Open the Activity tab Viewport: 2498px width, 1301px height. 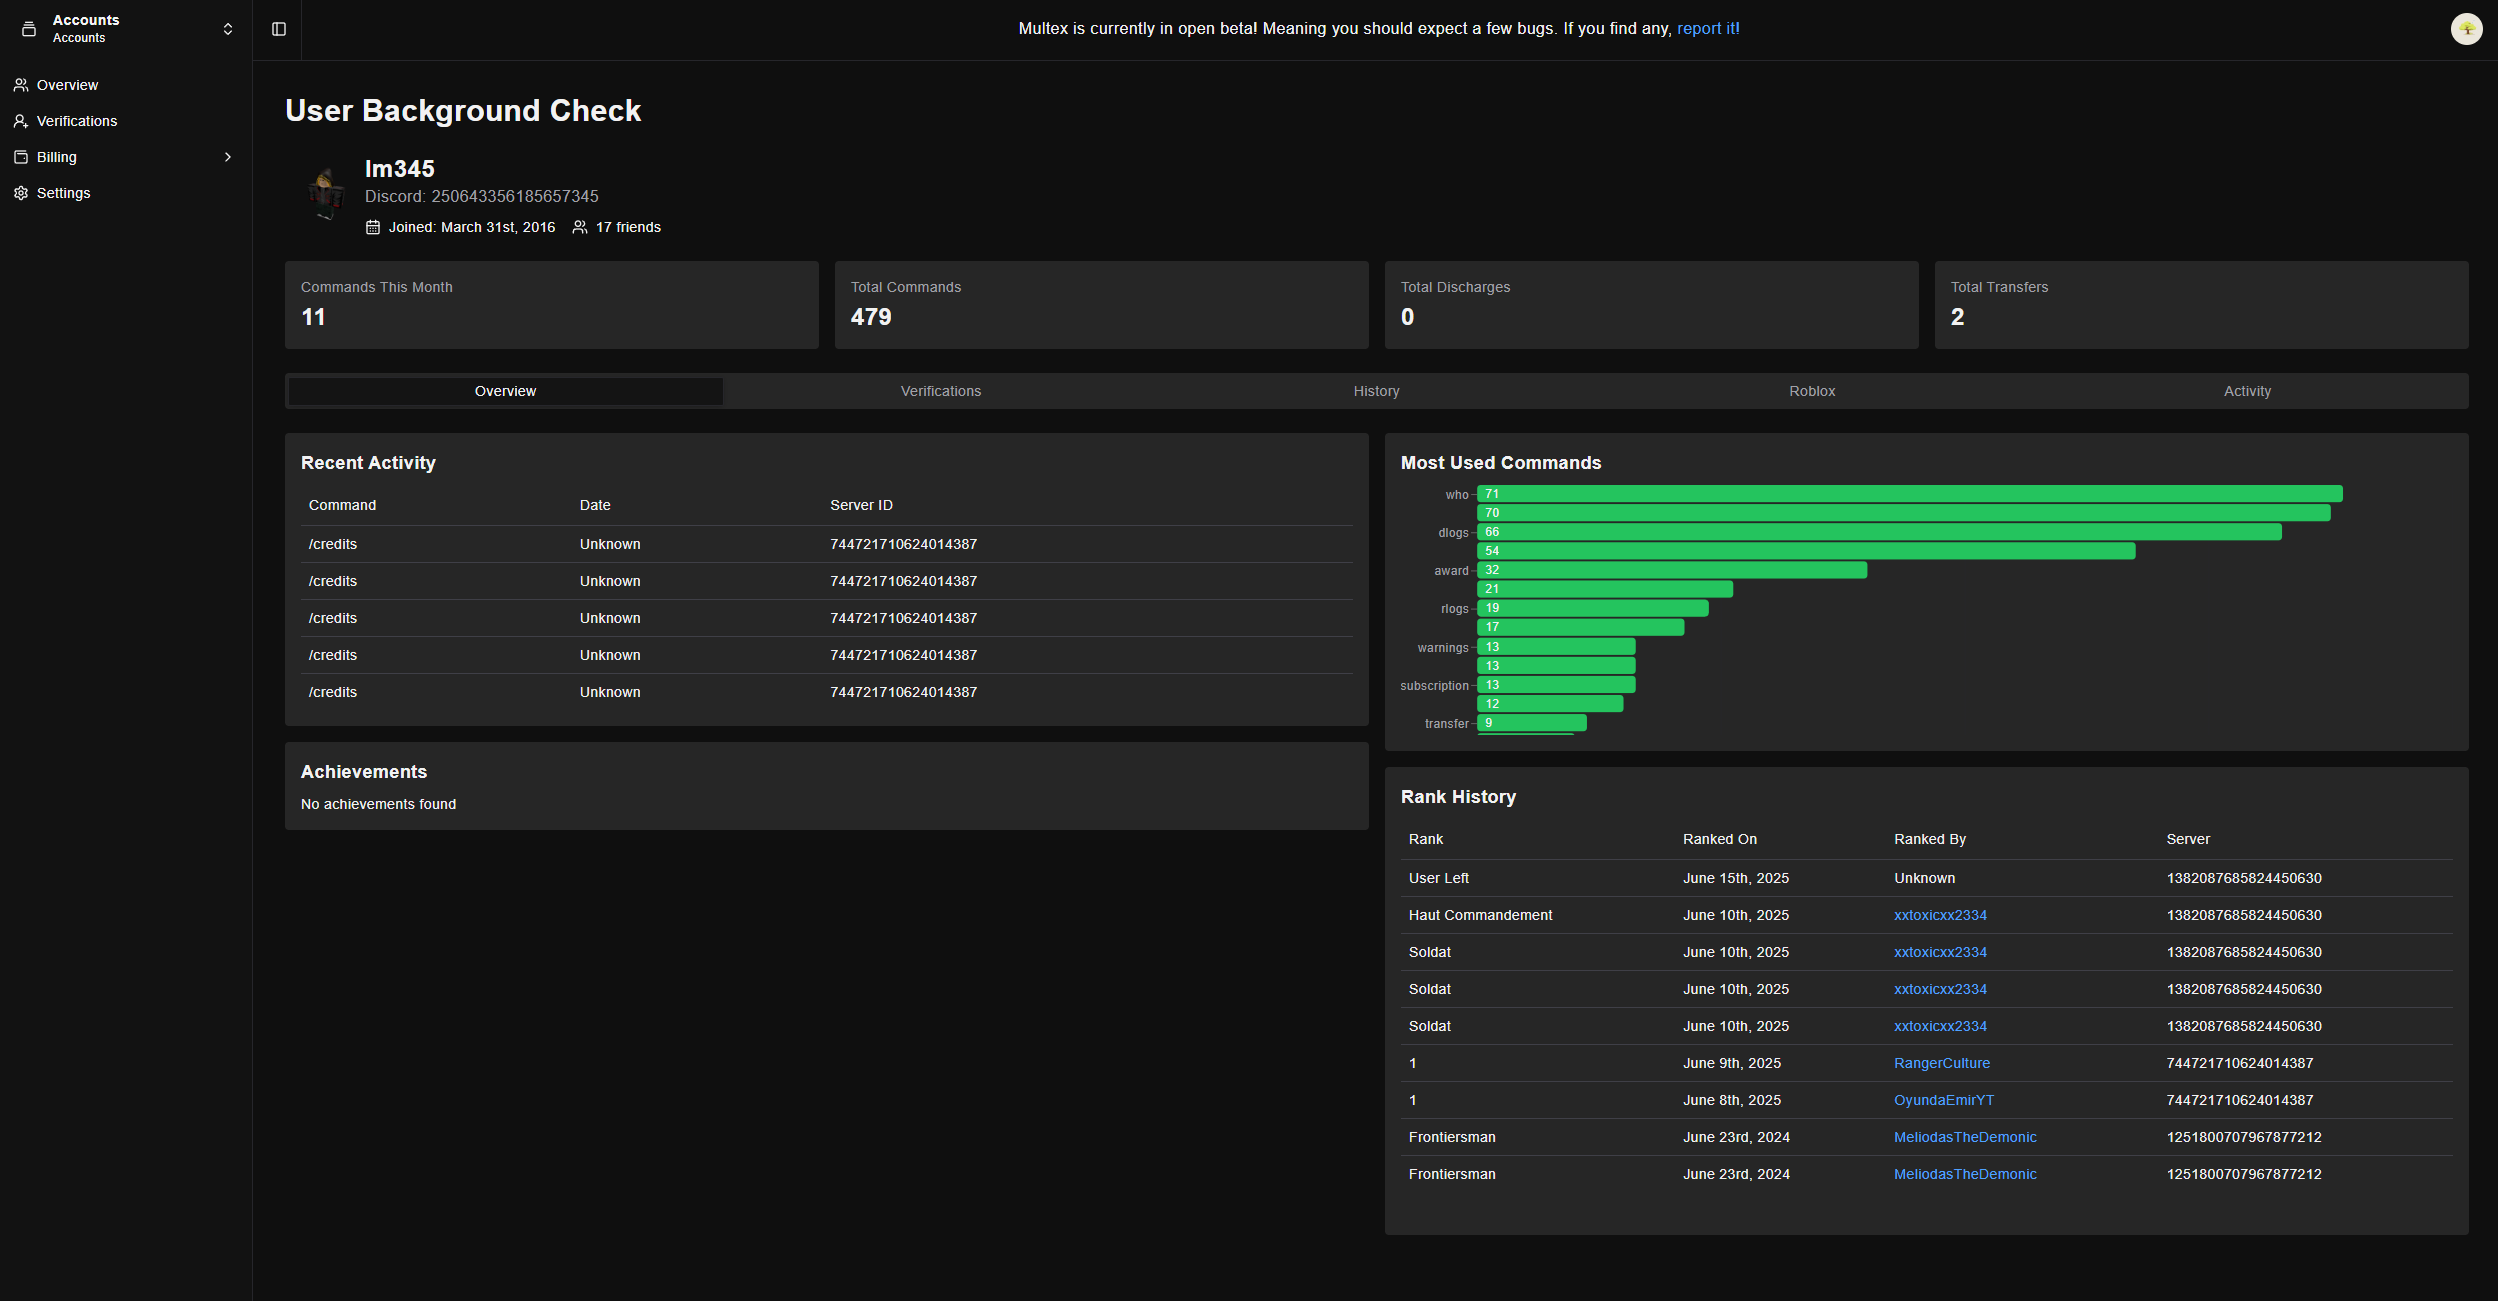(2247, 391)
